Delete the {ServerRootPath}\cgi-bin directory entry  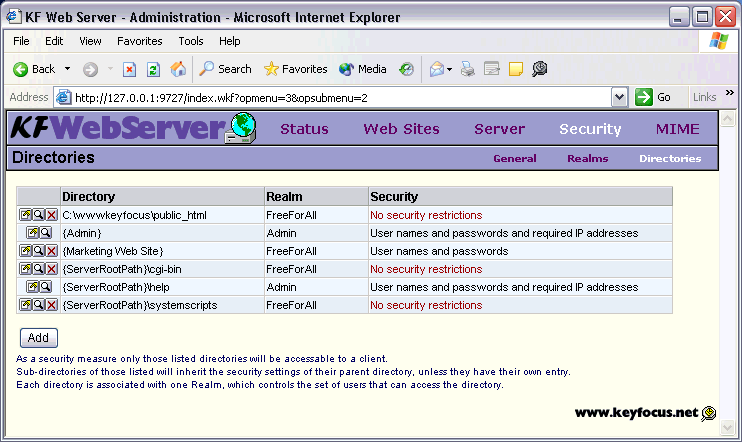(x=52, y=269)
